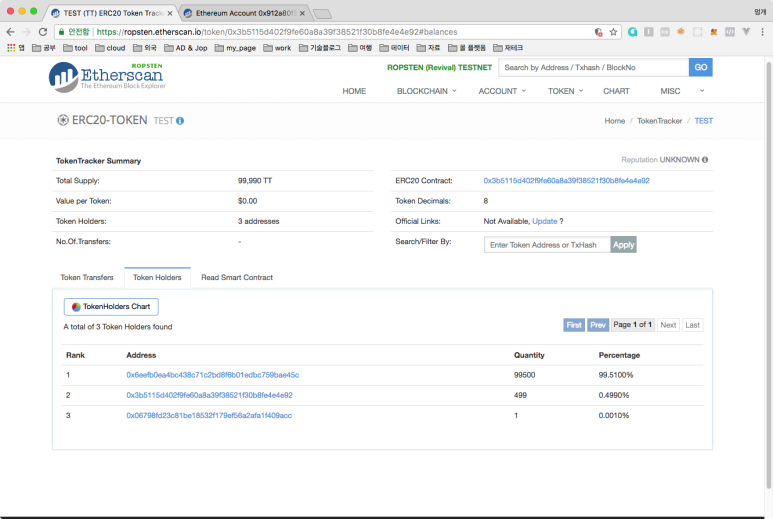The width and height of the screenshot is (773, 519).
Task: Click the Home breadcrumb link
Action: (614, 121)
